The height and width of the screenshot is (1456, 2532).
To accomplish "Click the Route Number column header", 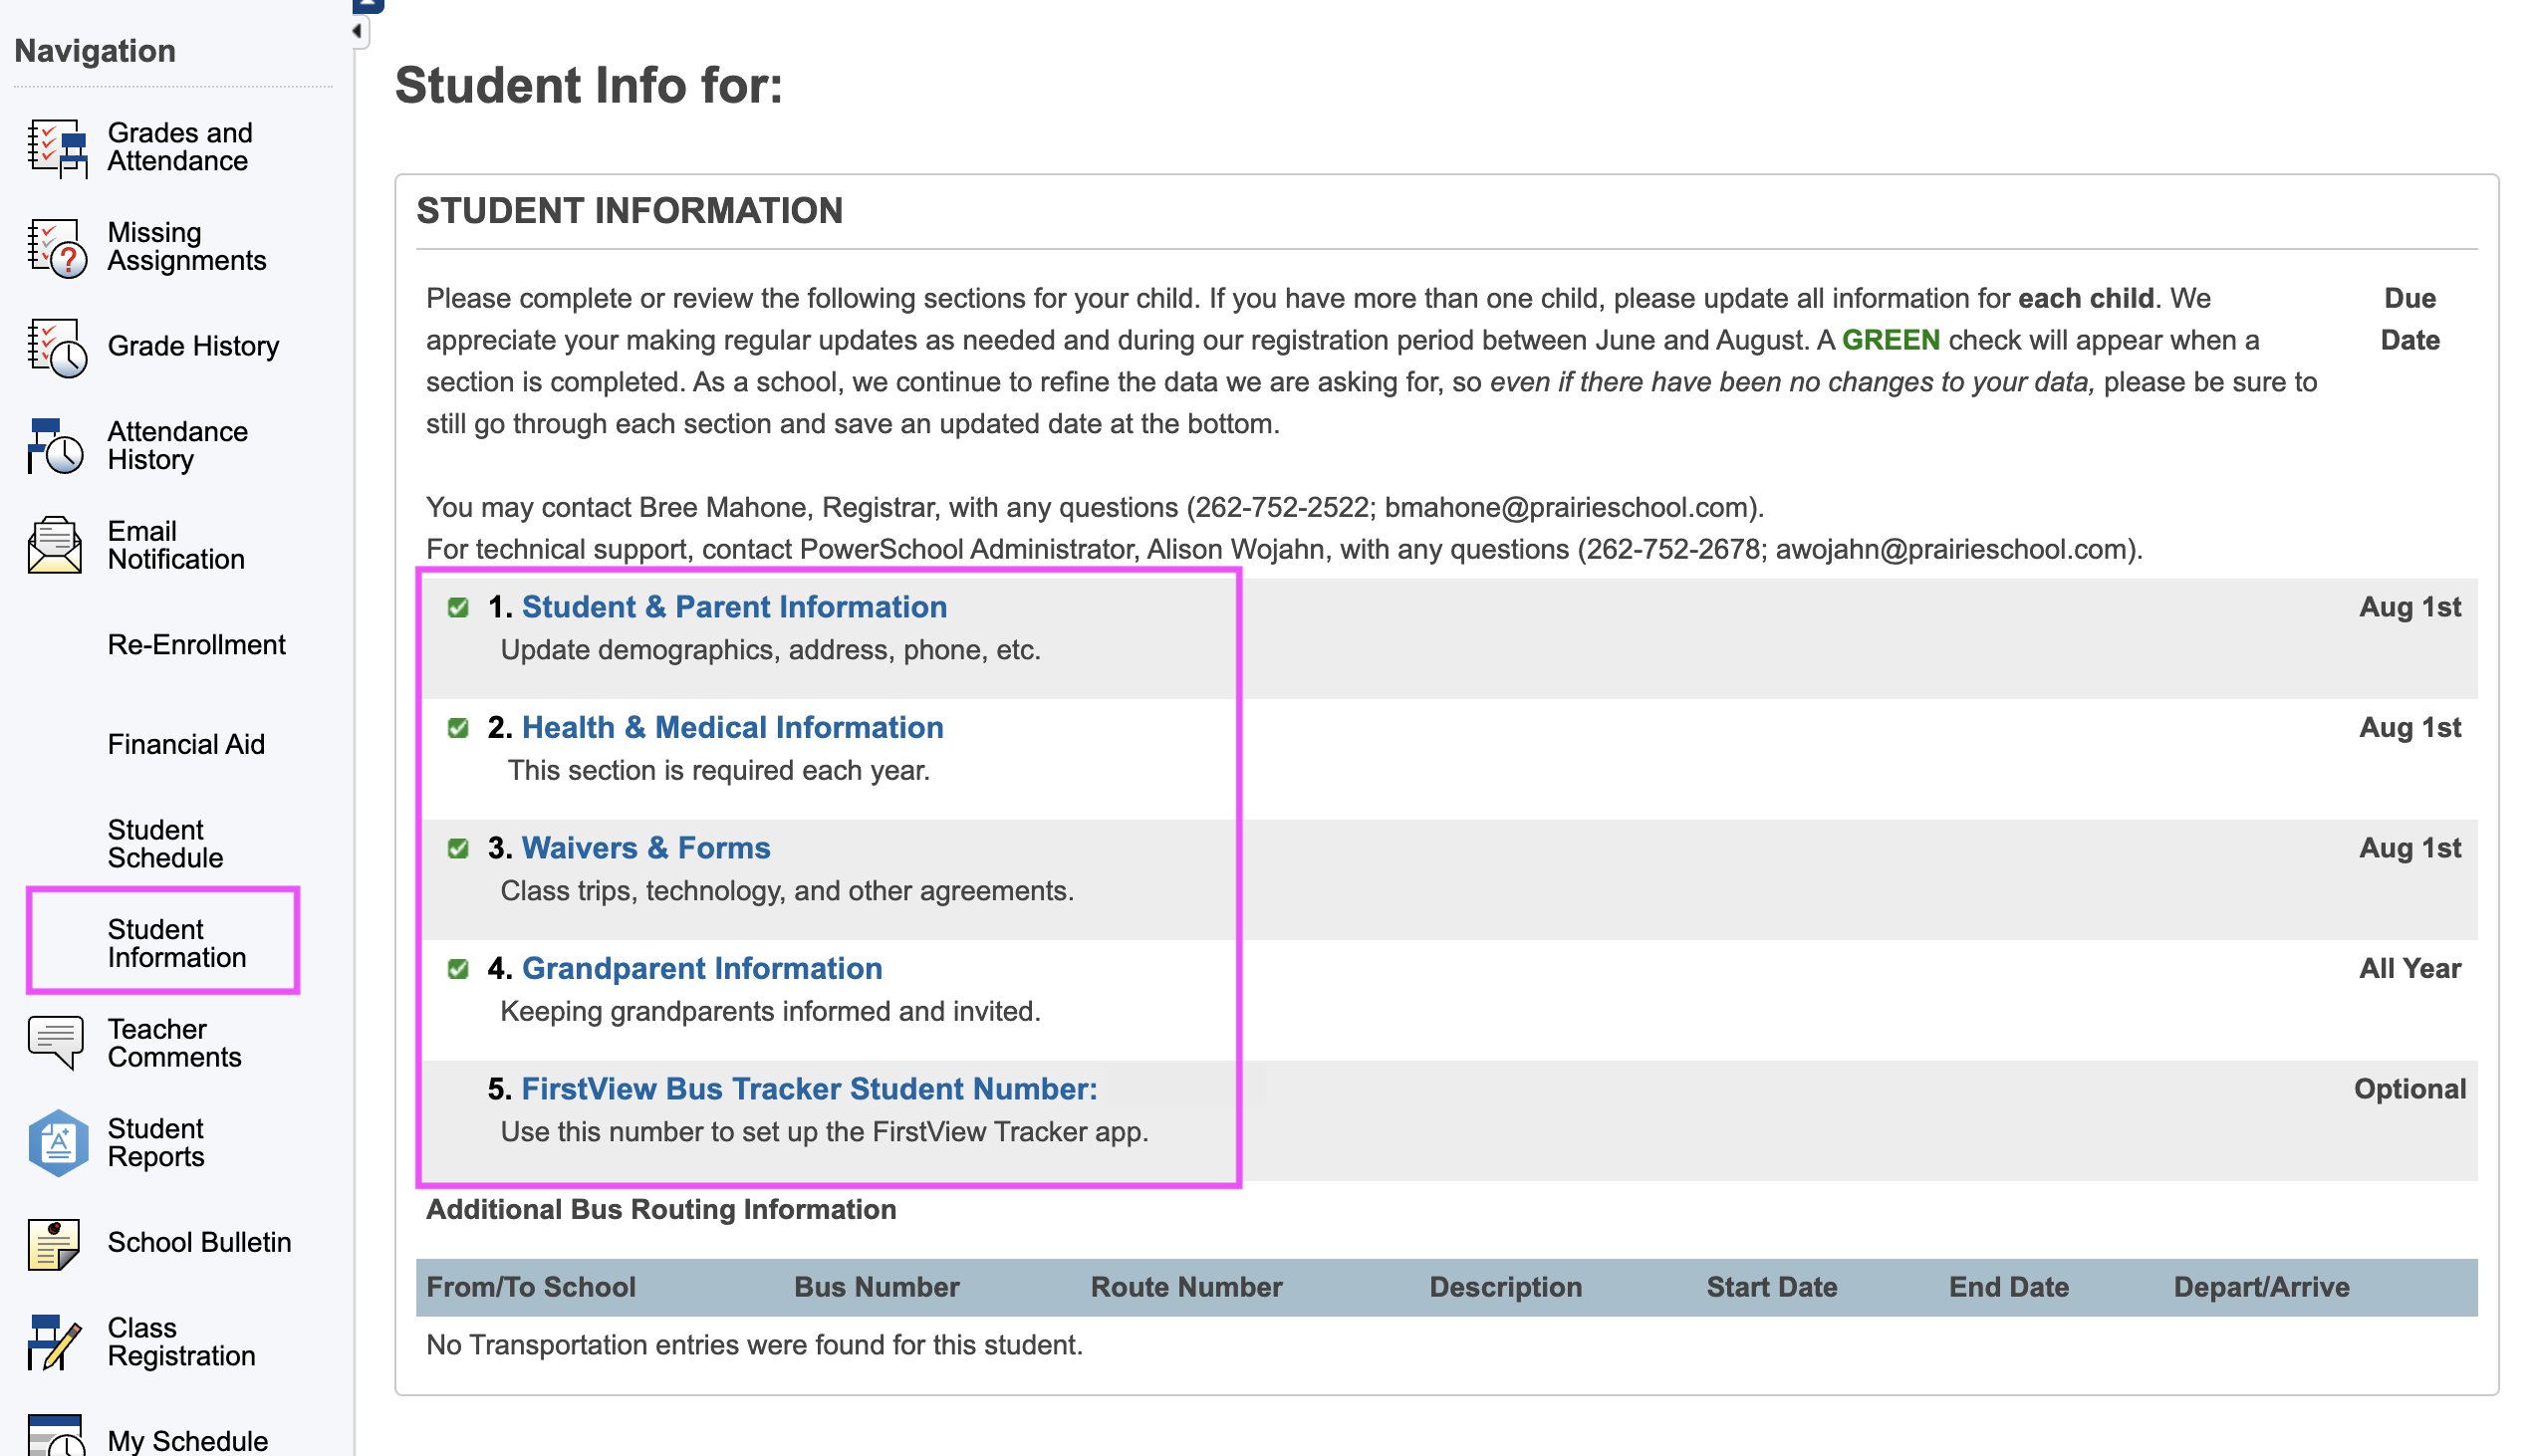I will click(1187, 1288).
